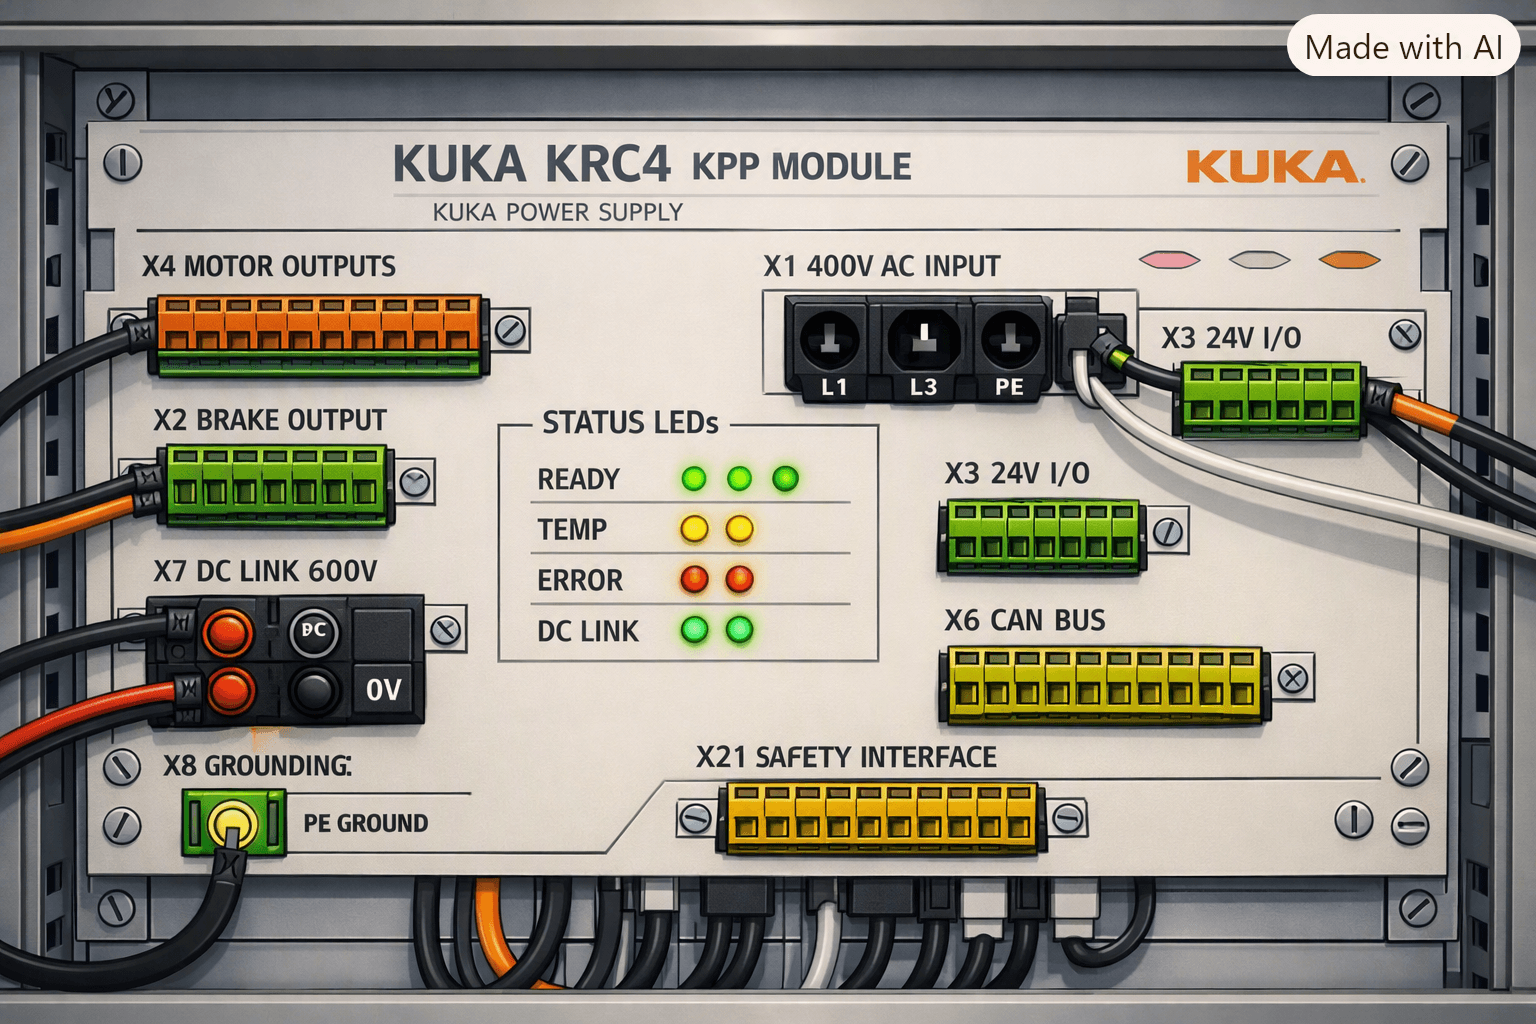
Task: Click the second yellow TEMP LED
Action: 740,529
